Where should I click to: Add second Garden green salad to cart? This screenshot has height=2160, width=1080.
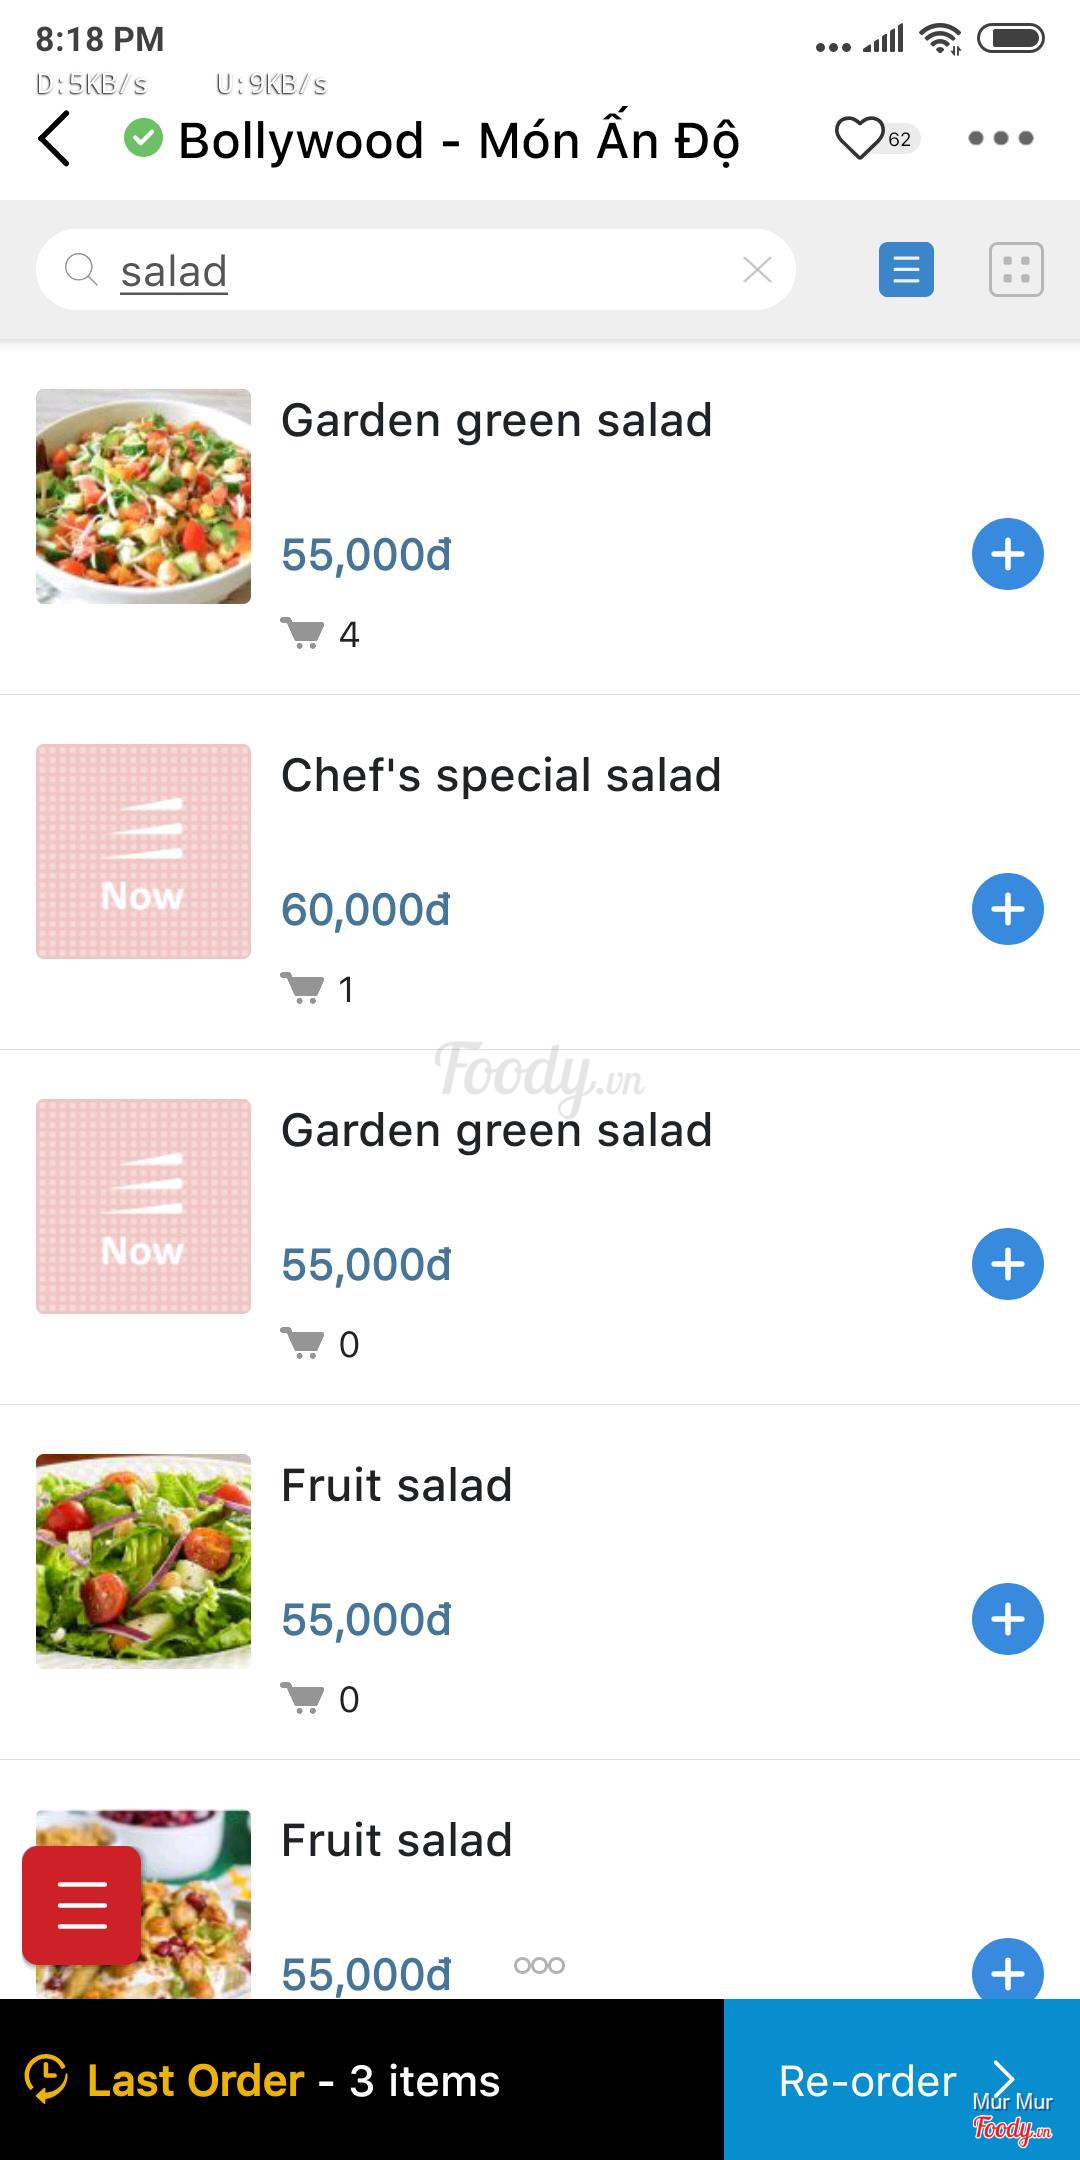tap(1007, 1264)
